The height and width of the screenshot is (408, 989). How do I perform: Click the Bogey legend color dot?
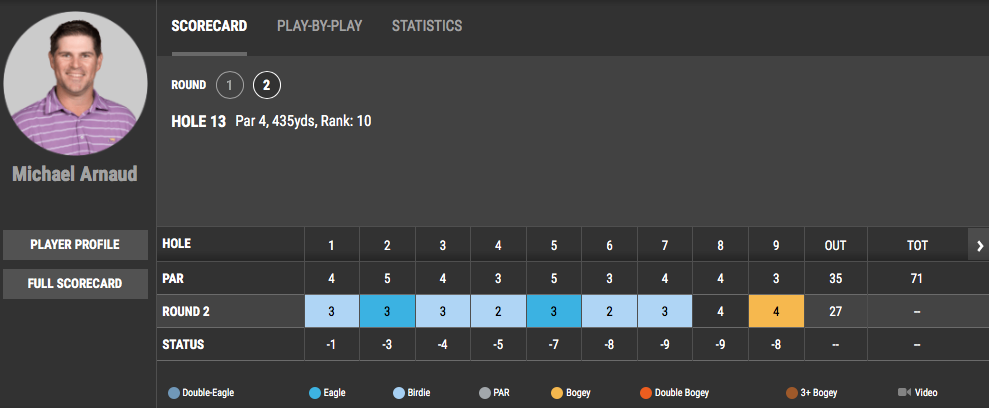[x=557, y=393]
